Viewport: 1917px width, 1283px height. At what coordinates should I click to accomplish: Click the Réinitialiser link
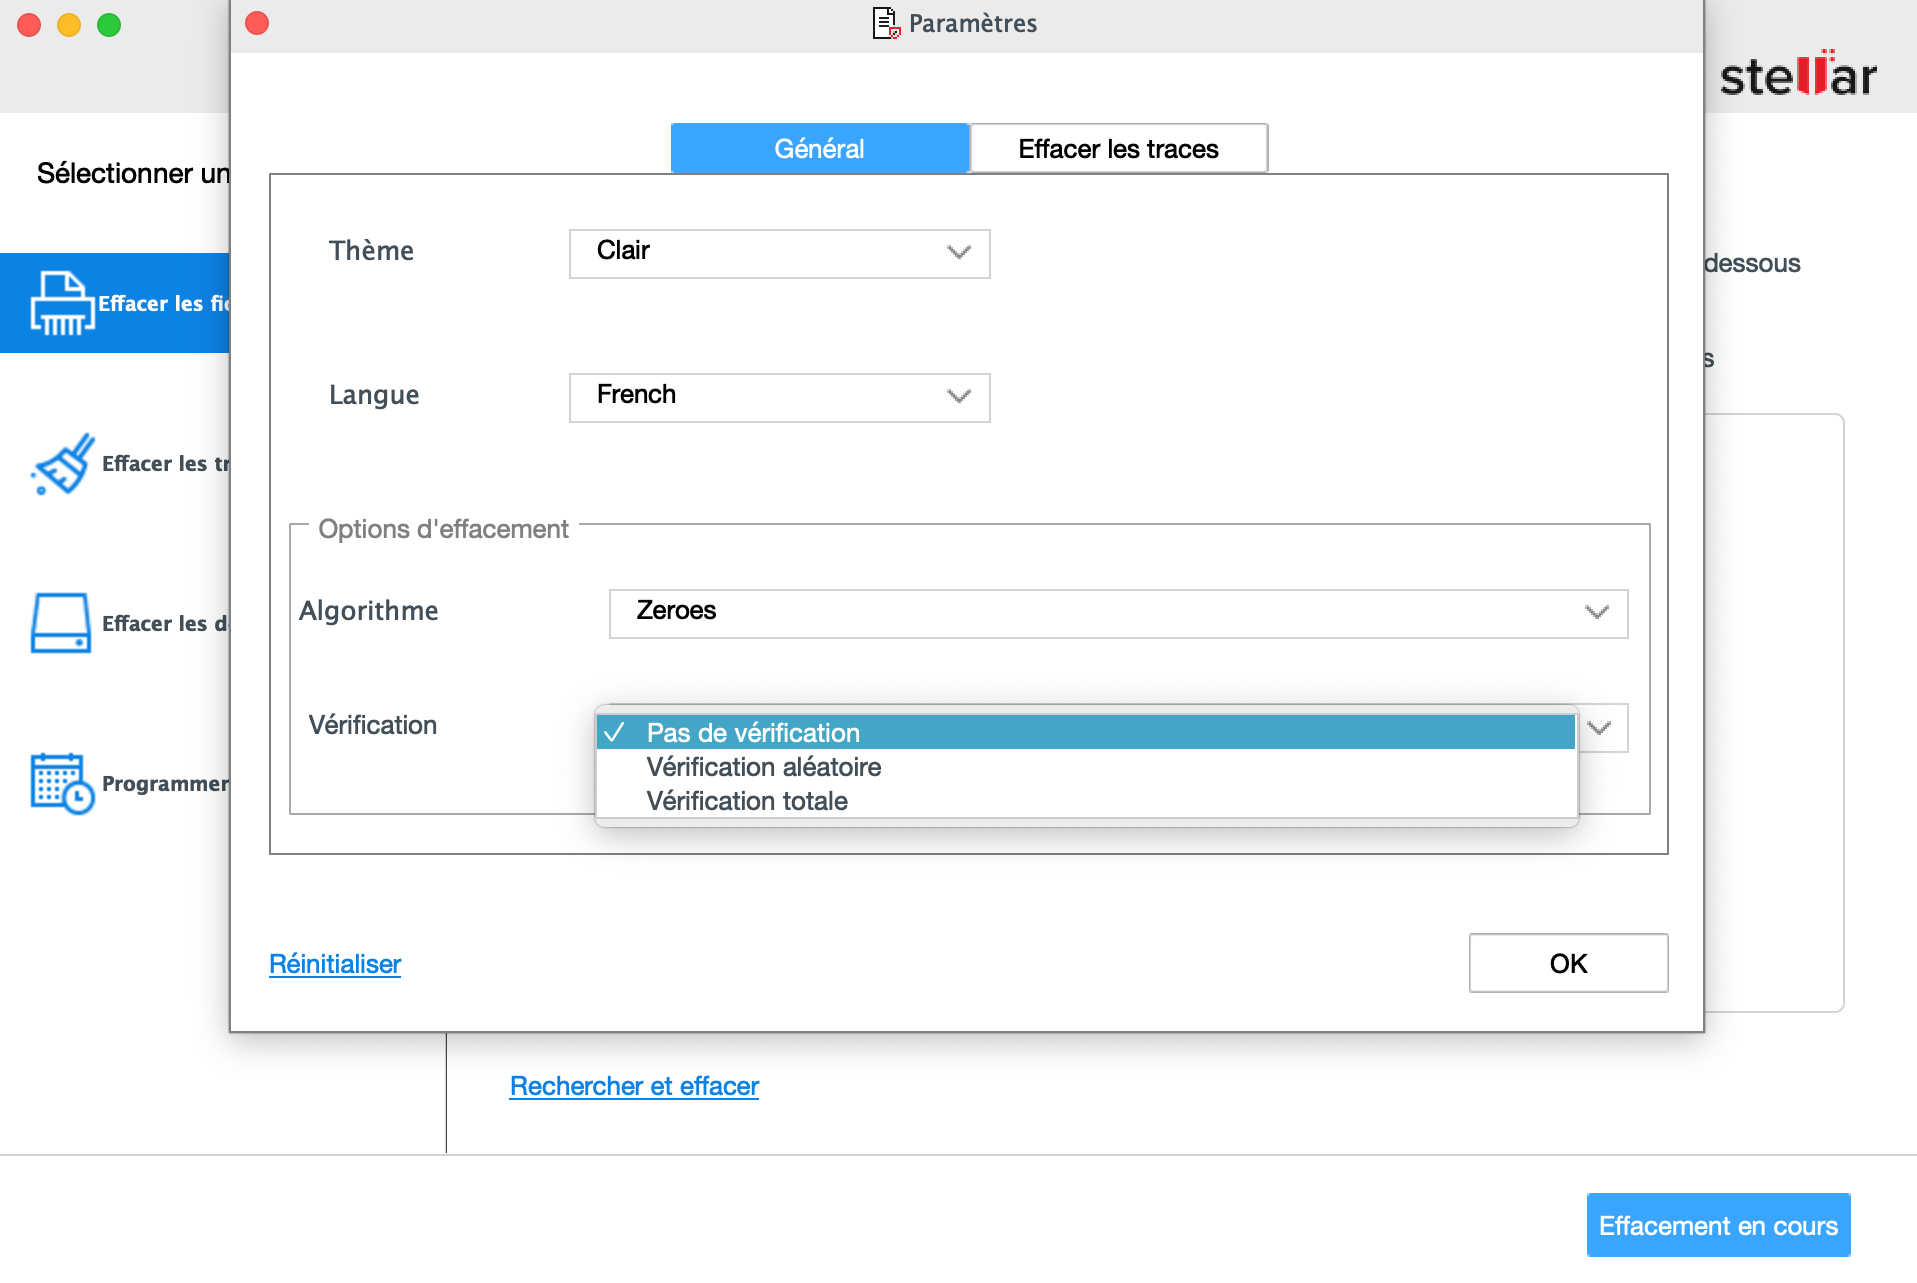pos(335,964)
